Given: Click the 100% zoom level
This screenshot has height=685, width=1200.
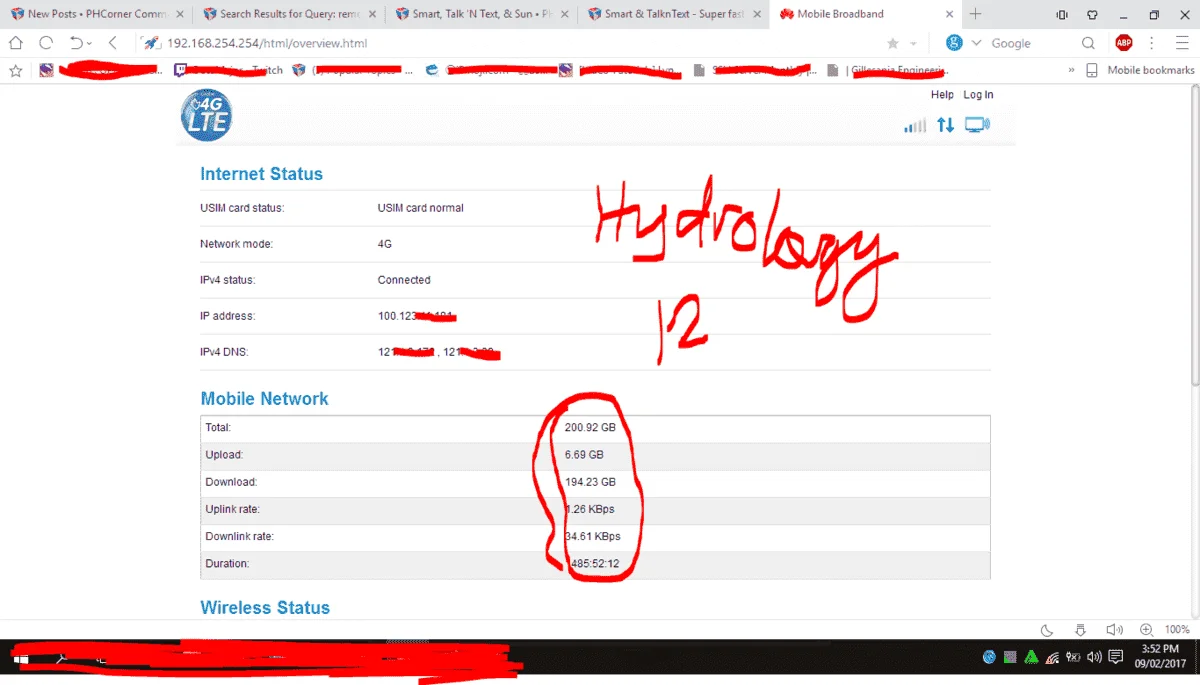Looking at the screenshot, I should tap(1177, 630).
